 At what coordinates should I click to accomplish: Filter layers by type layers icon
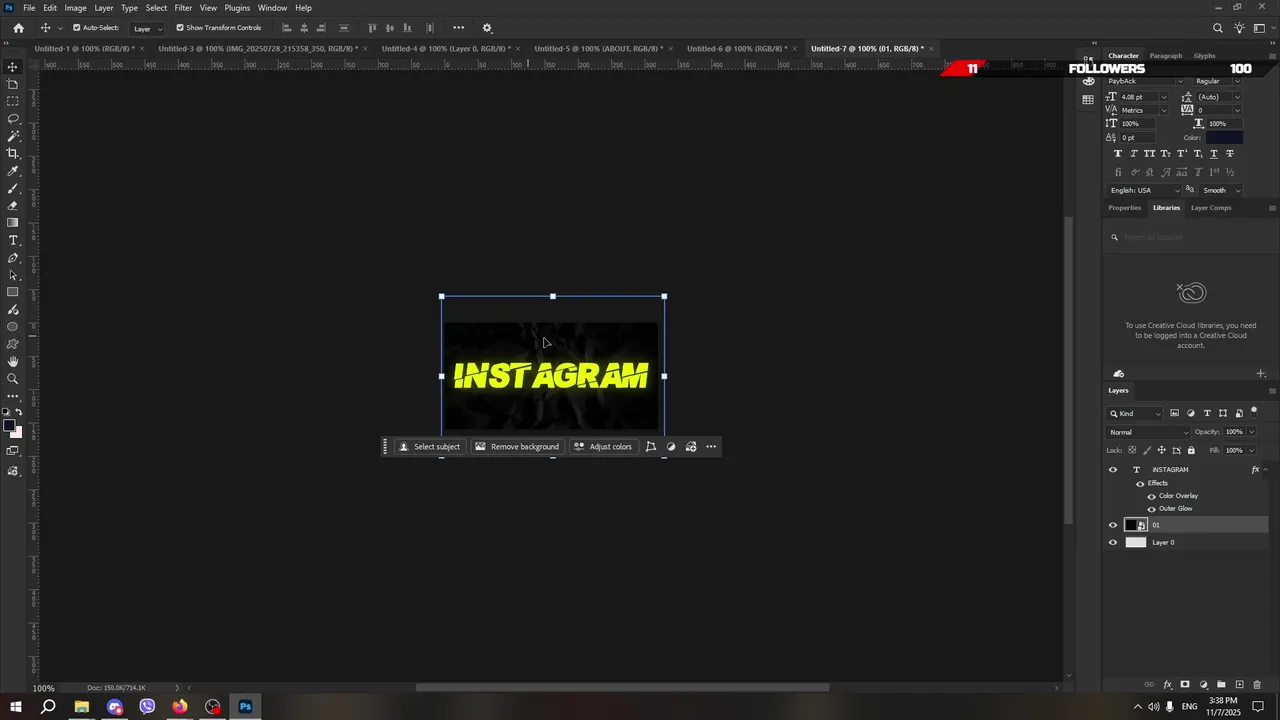pos(1207,413)
